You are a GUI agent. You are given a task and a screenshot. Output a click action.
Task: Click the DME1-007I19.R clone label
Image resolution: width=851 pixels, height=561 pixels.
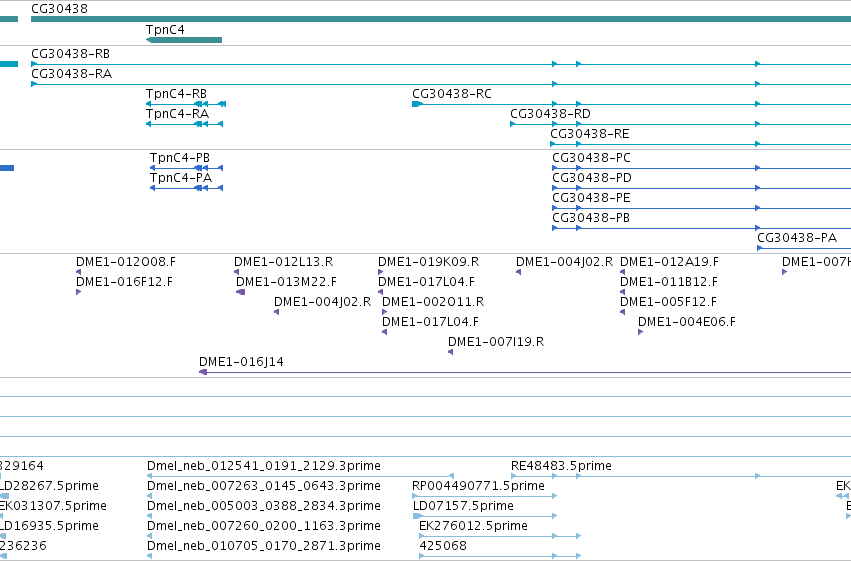click(496, 342)
